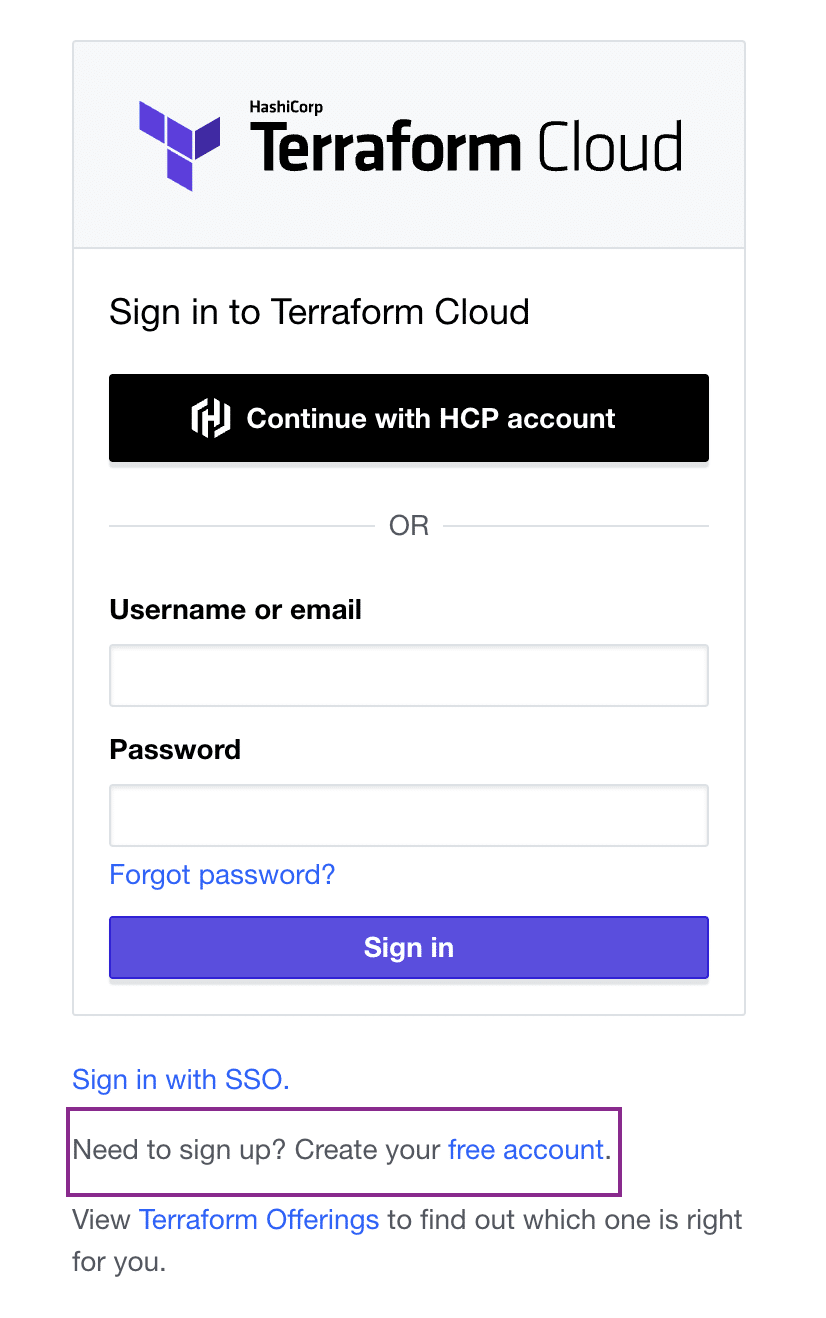Click inside the Username or email field

pyautogui.click(x=409, y=675)
